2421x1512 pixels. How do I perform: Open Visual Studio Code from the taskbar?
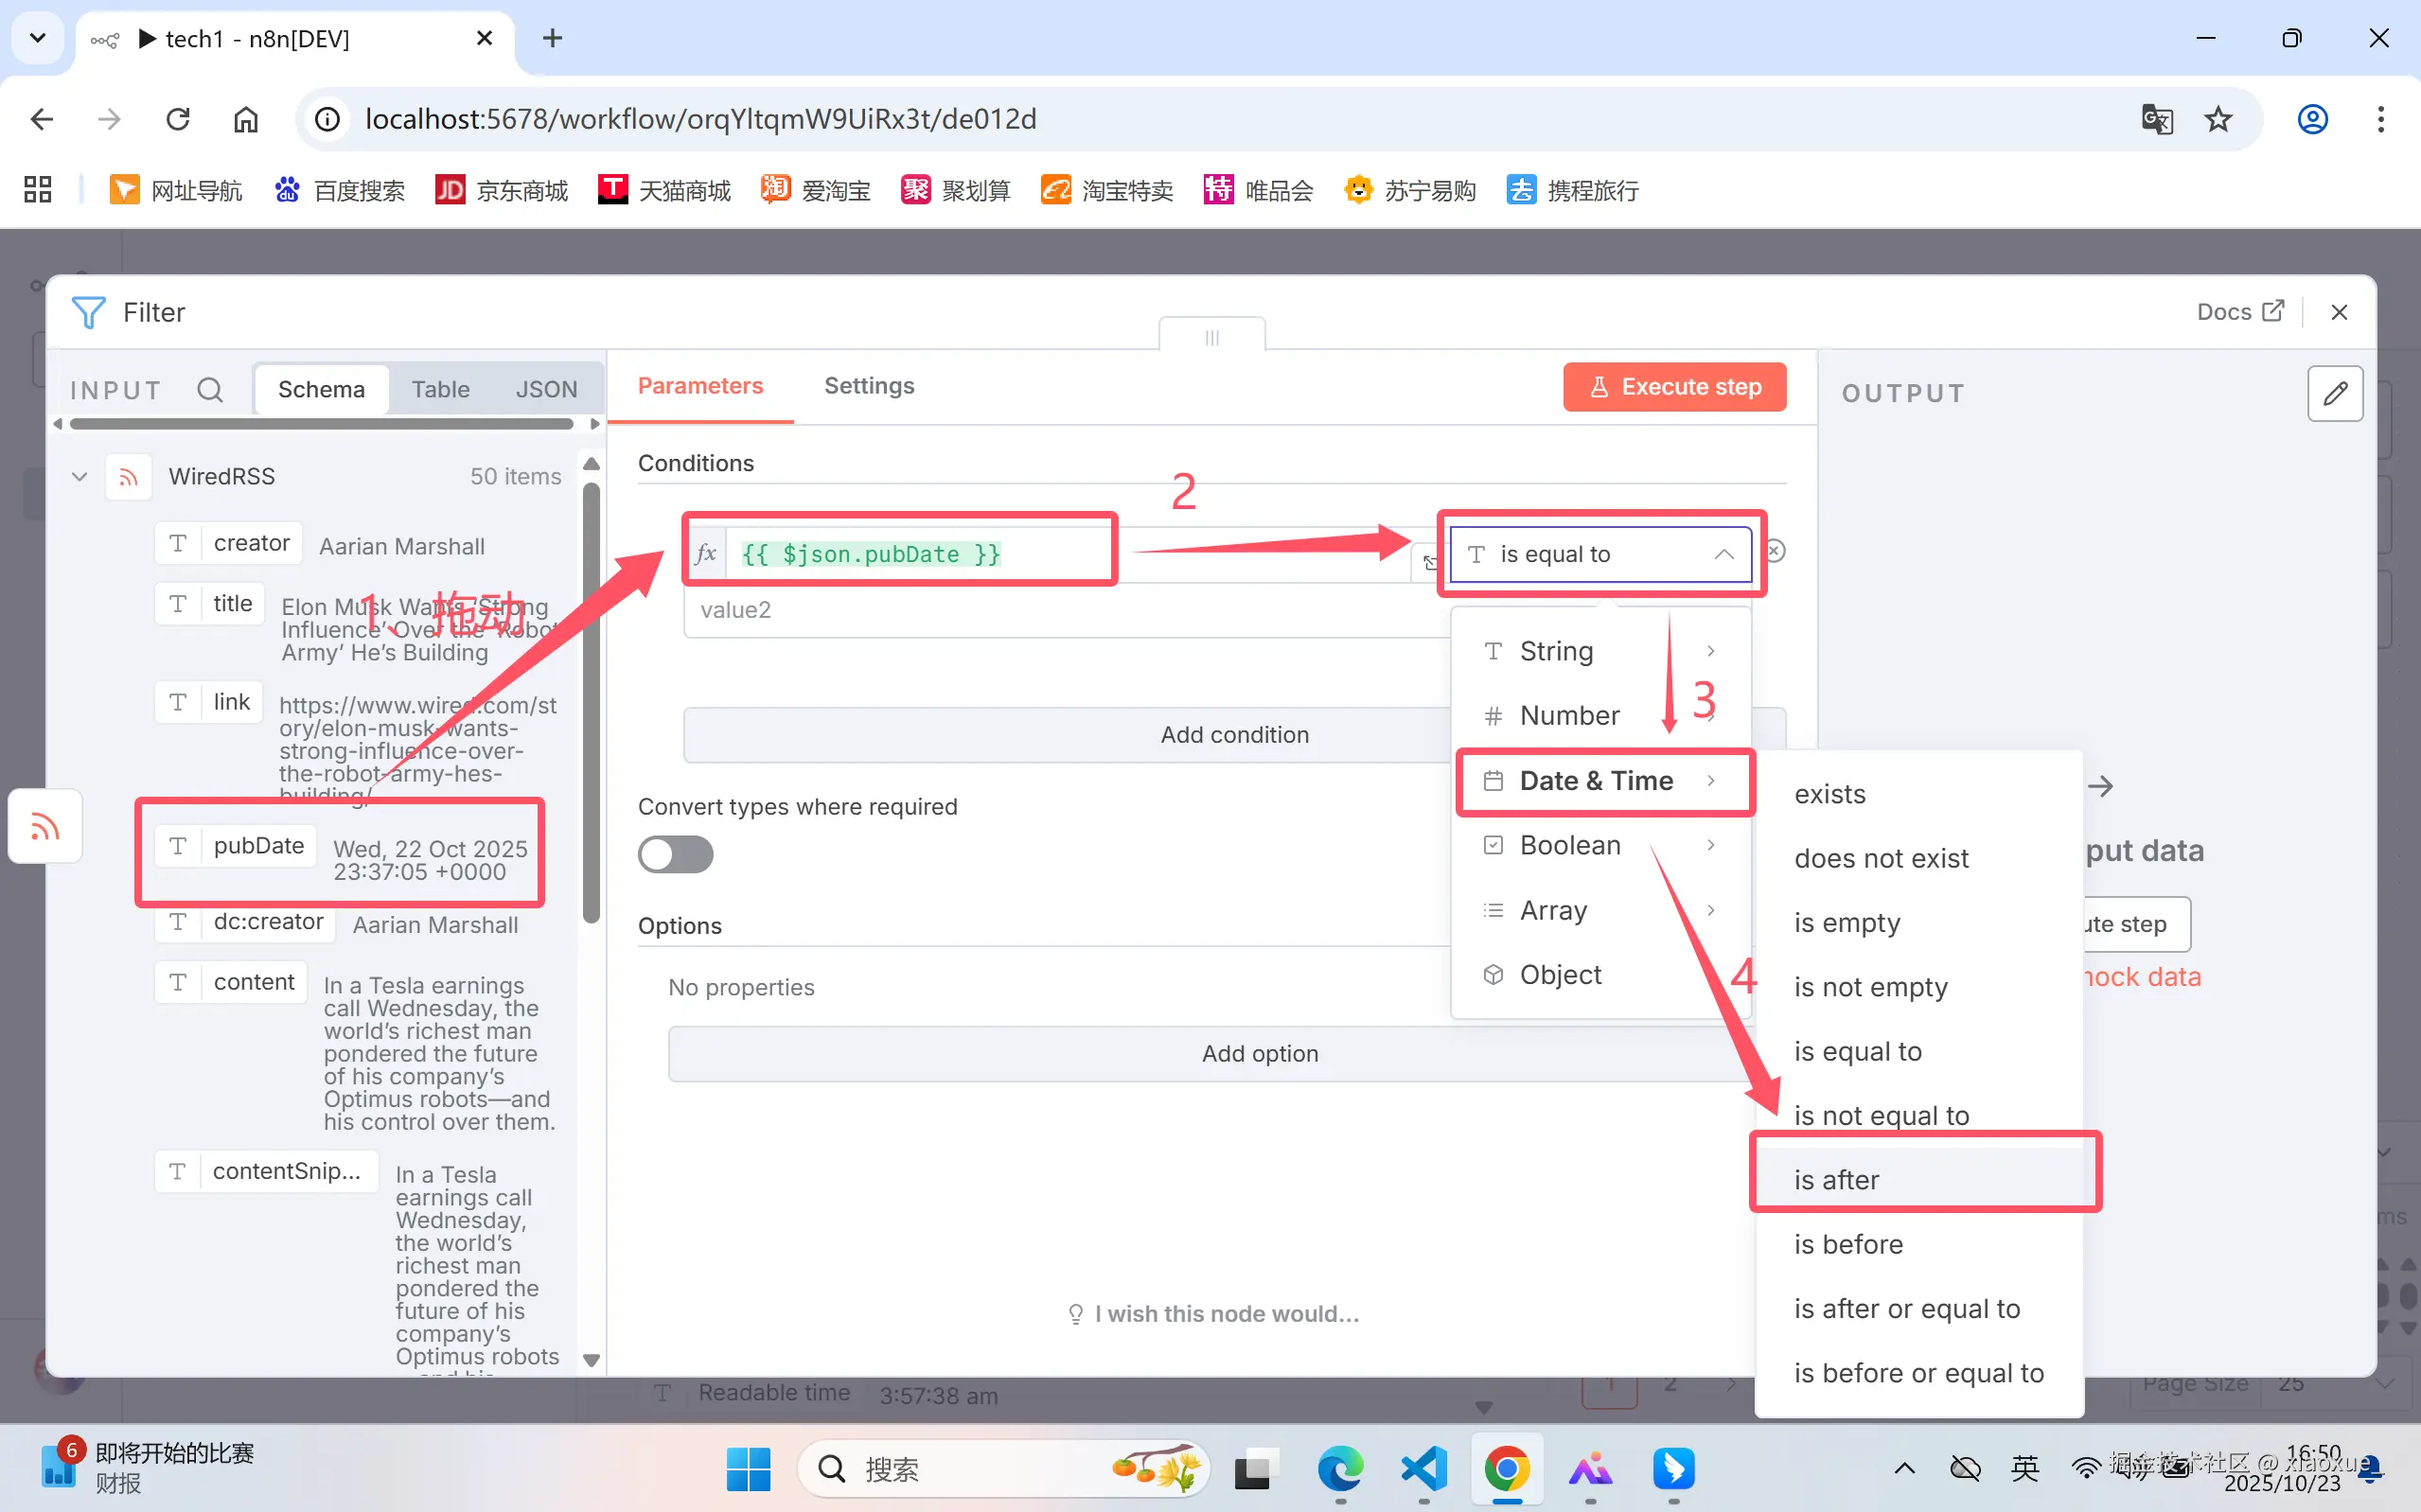point(1423,1468)
